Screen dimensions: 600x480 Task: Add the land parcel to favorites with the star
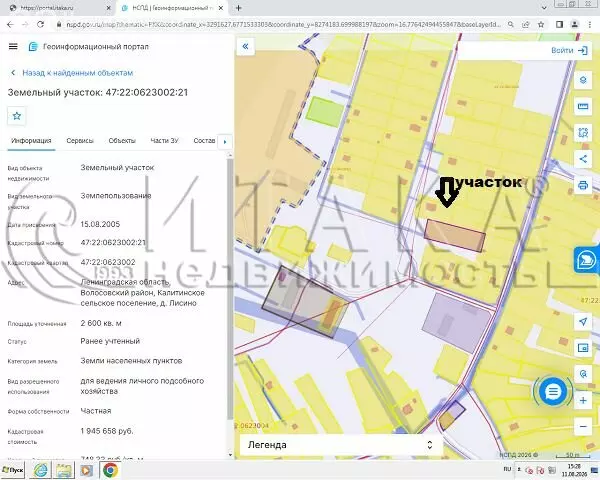(x=16, y=116)
